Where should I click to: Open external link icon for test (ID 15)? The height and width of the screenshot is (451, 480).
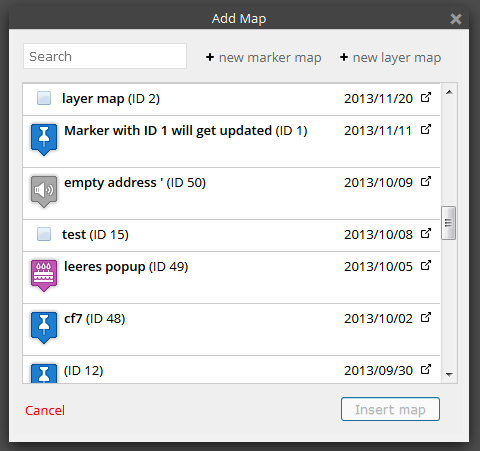pyautogui.click(x=426, y=233)
